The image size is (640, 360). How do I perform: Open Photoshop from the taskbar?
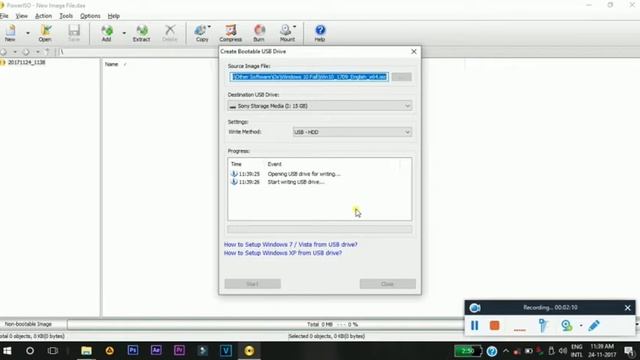tap(133, 350)
